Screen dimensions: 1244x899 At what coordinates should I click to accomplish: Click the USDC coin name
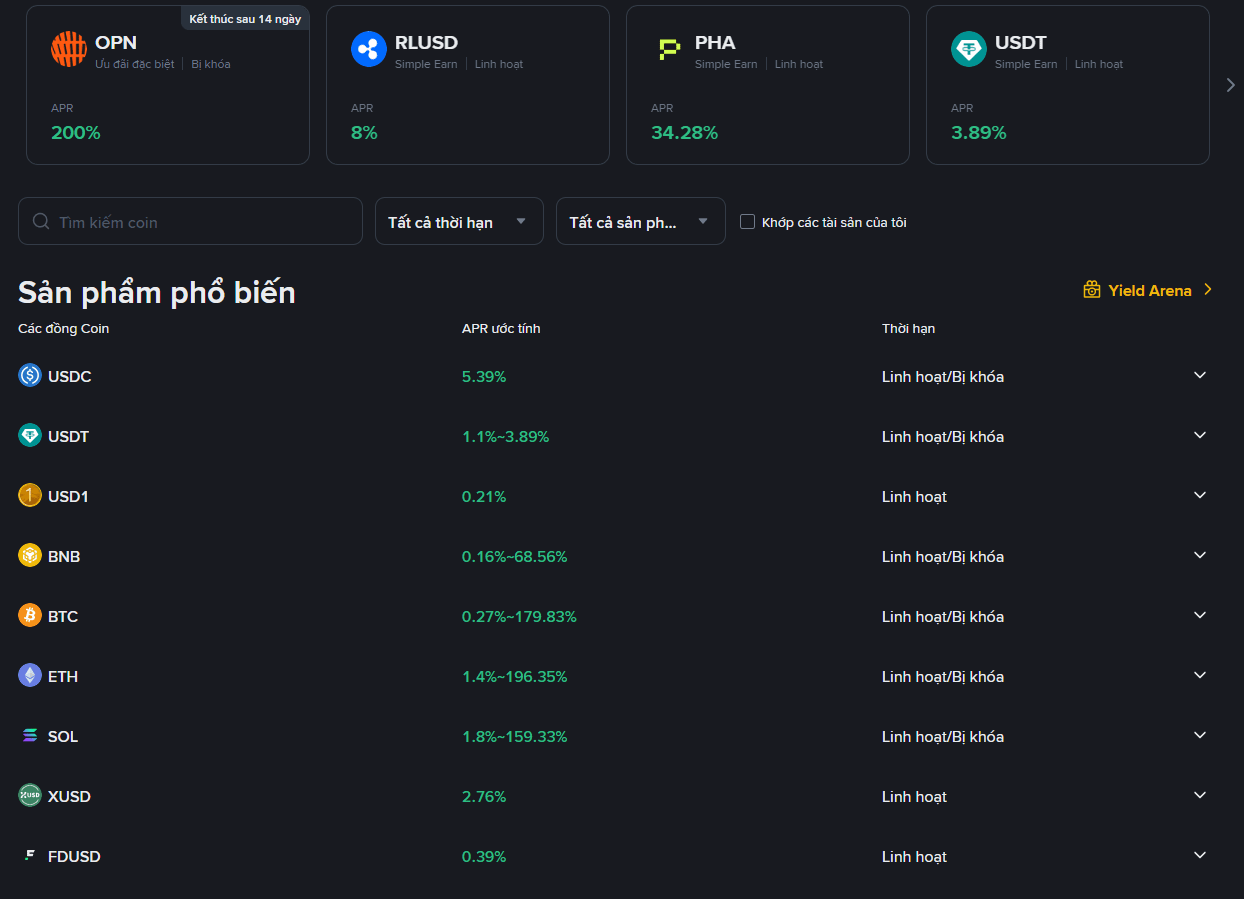[x=70, y=376]
